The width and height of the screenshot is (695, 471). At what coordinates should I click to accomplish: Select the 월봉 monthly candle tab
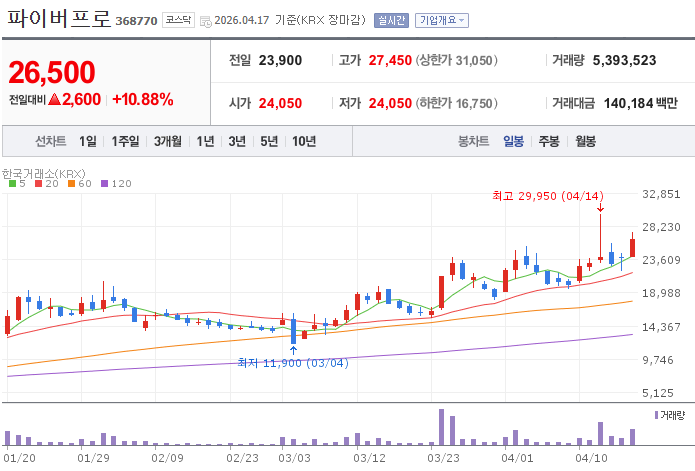pos(586,141)
